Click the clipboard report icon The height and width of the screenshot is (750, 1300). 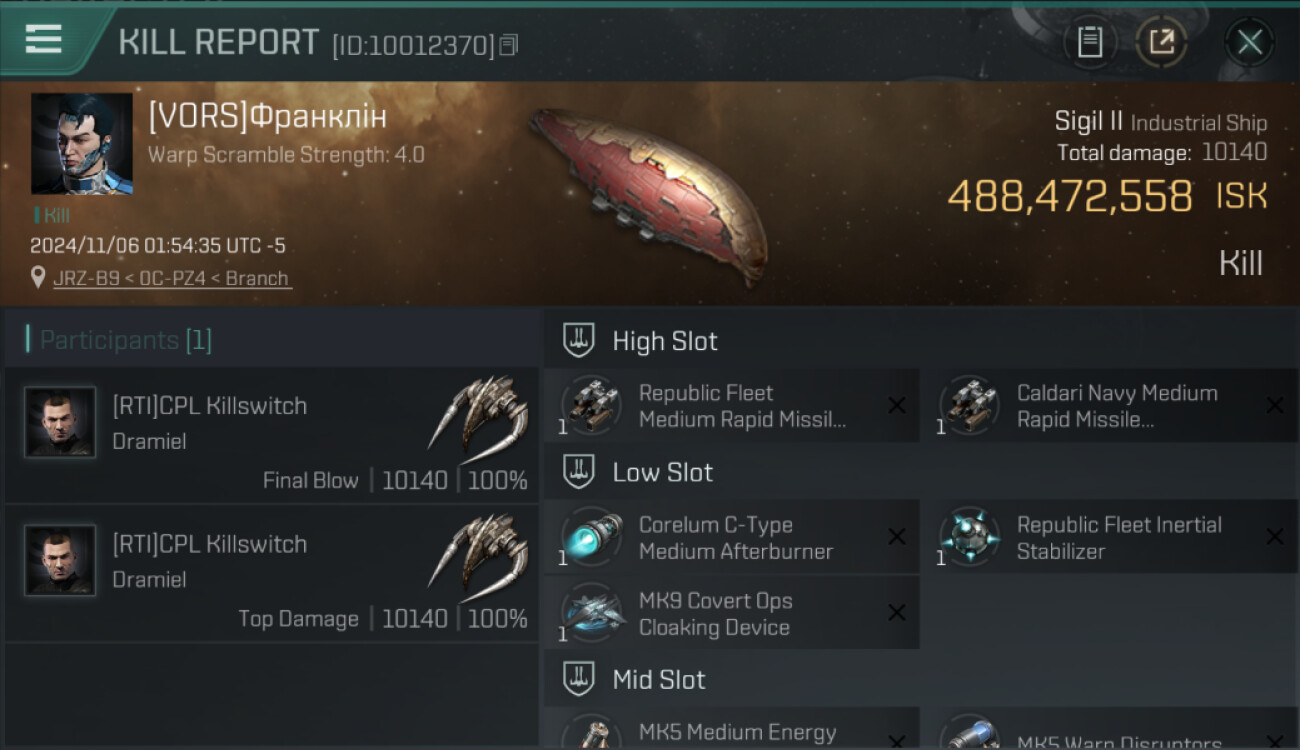click(1089, 42)
